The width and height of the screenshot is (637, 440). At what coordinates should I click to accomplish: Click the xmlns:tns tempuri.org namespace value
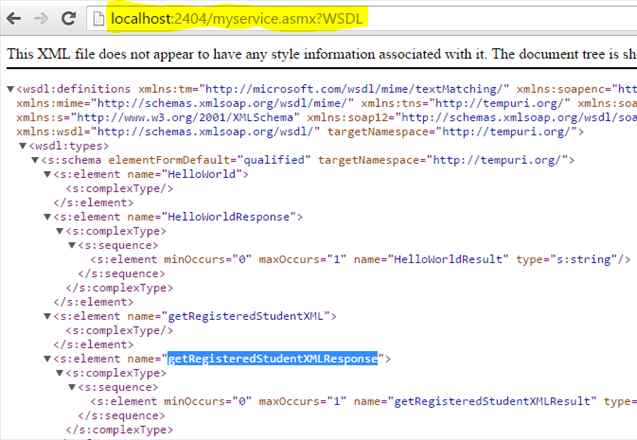tap(500, 103)
